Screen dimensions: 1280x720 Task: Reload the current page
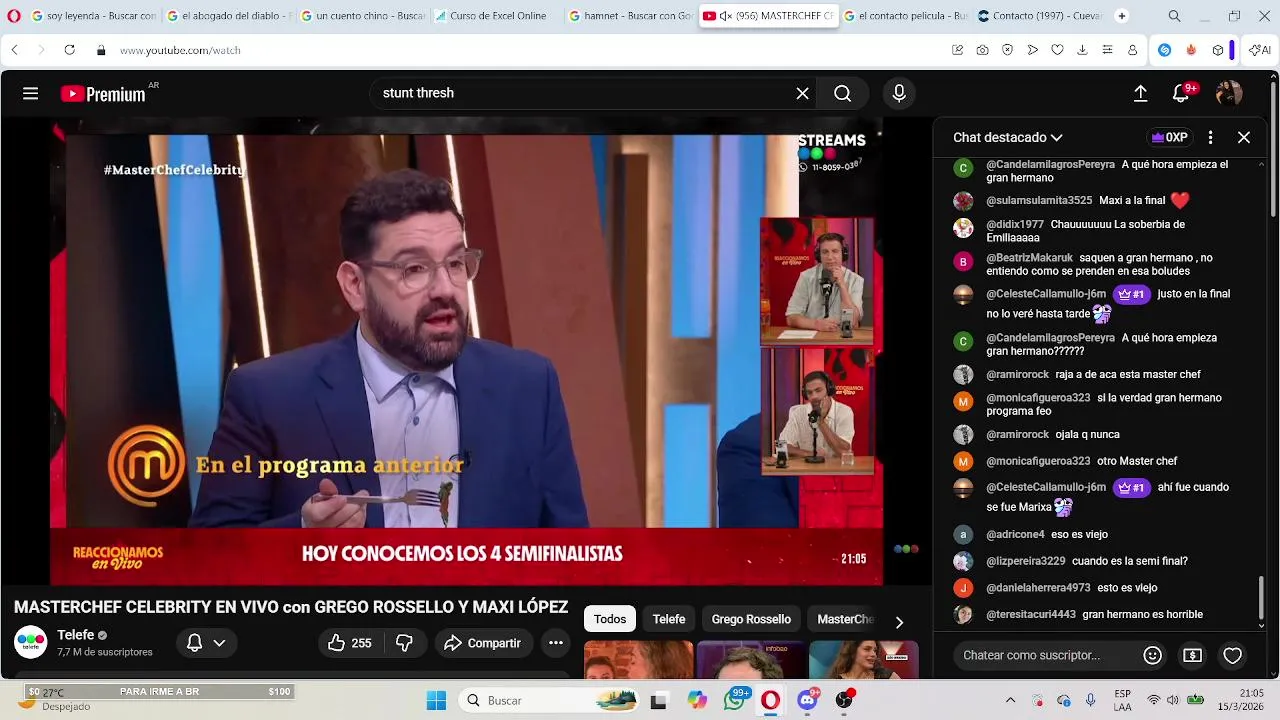coord(69,50)
